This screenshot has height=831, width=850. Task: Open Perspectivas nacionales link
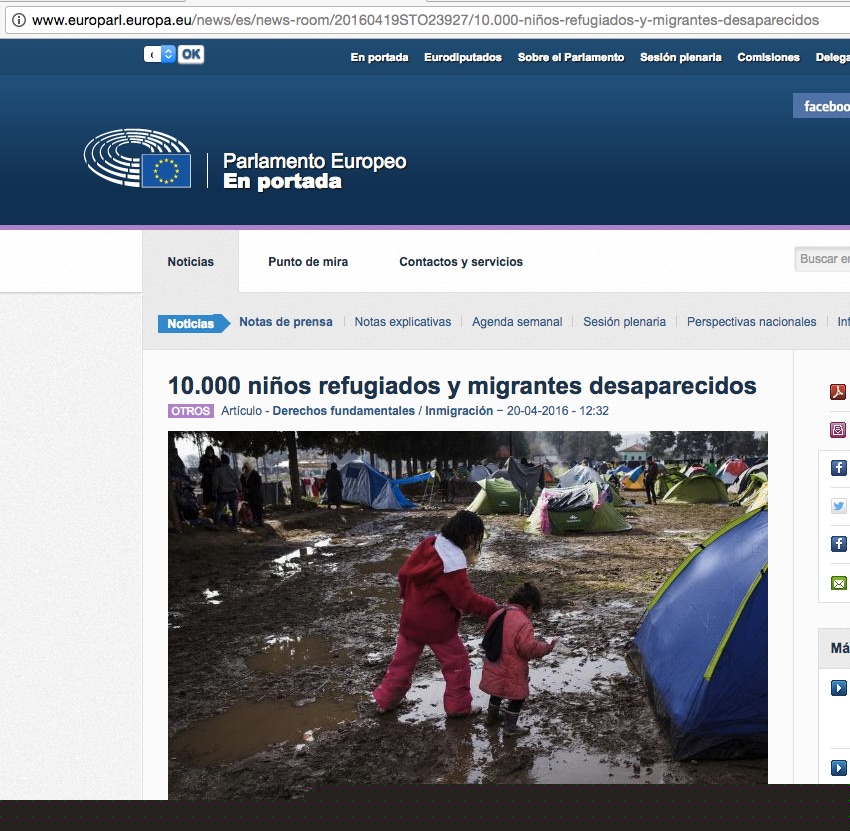(751, 322)
